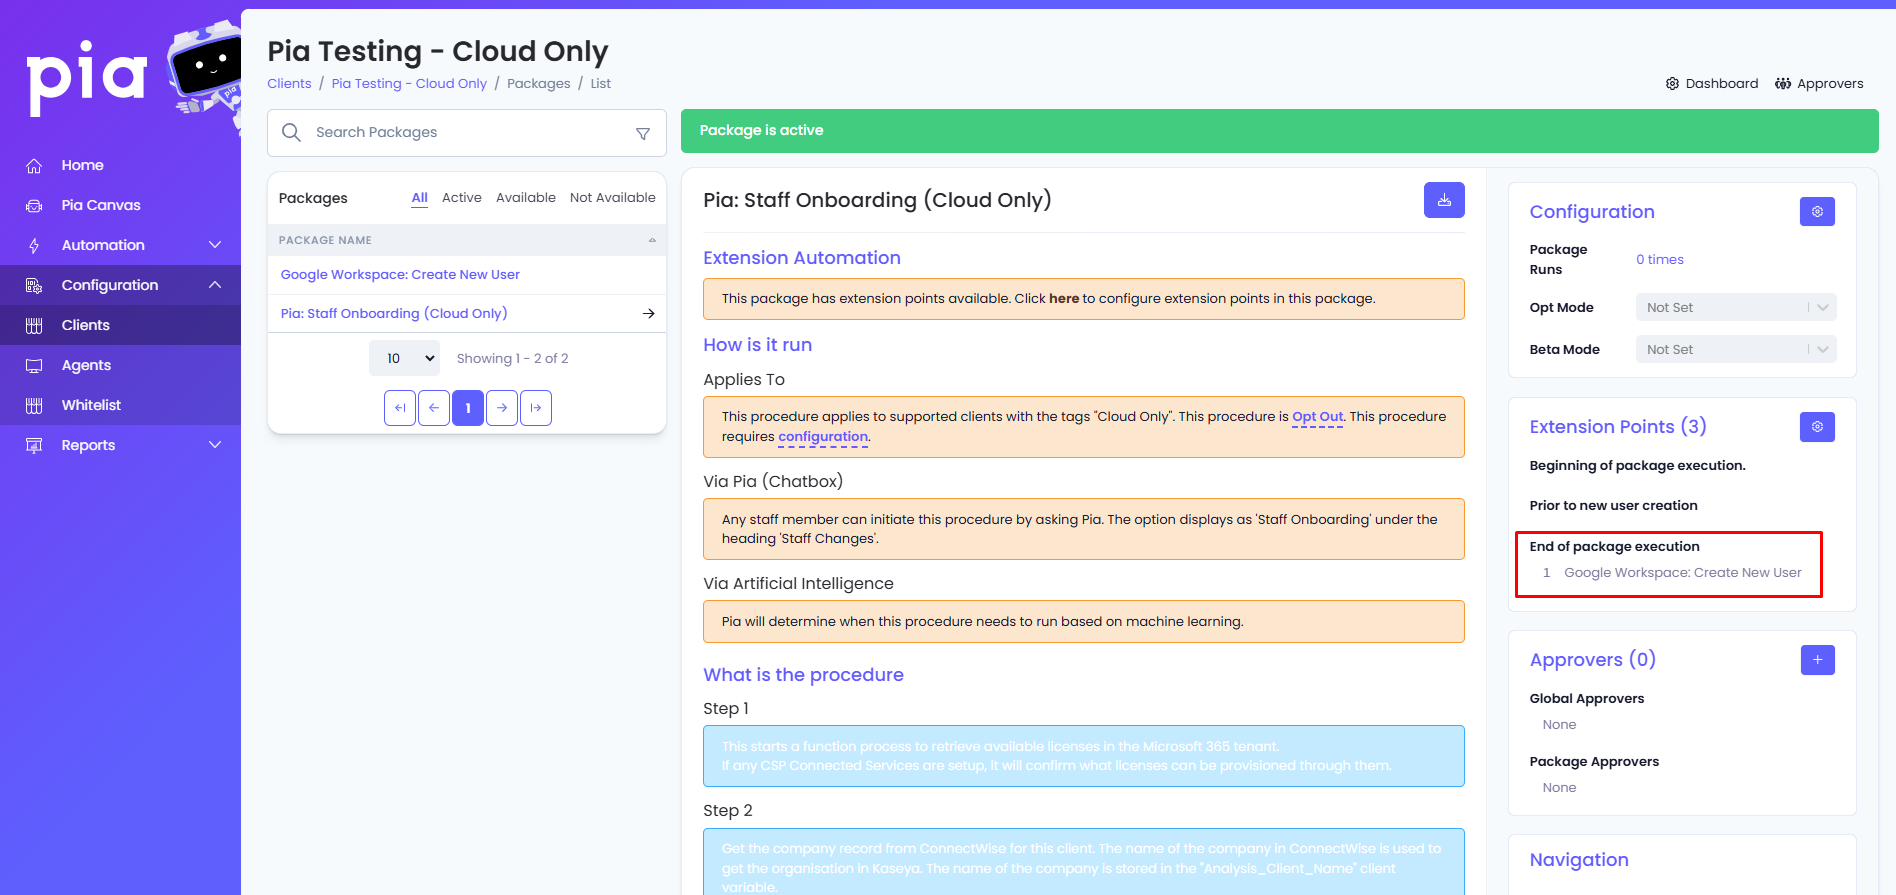Click the search magnifier icon
This screenshot has width=1896, height=895.
coord(291,132)
